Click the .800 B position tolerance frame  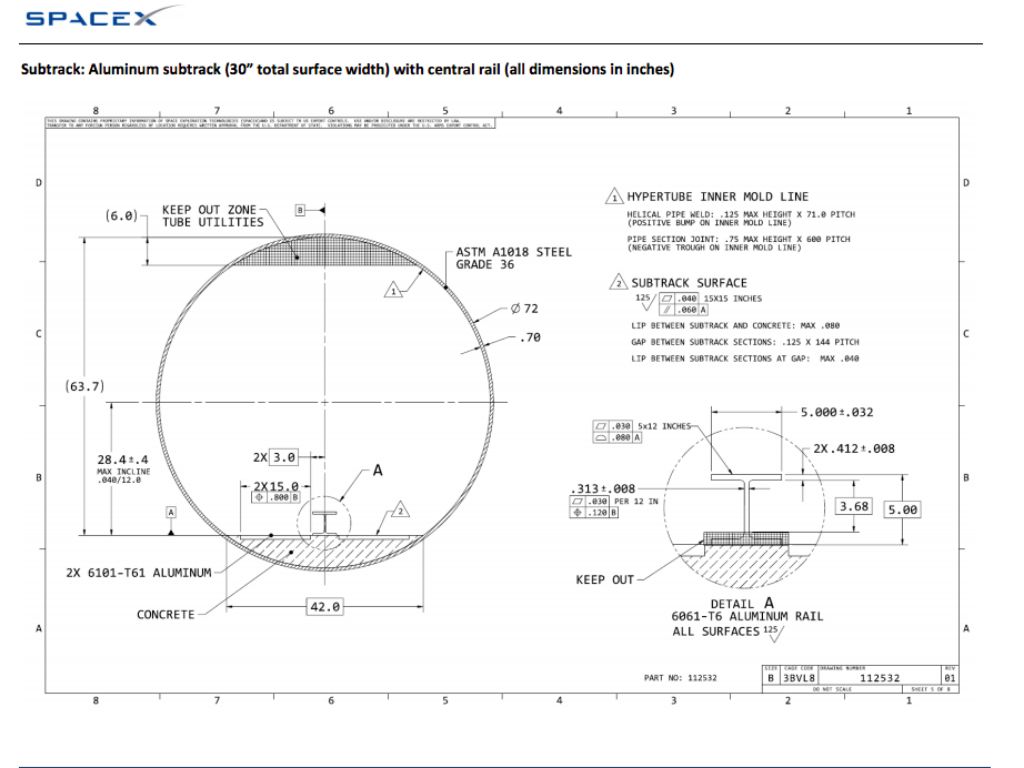276,498
